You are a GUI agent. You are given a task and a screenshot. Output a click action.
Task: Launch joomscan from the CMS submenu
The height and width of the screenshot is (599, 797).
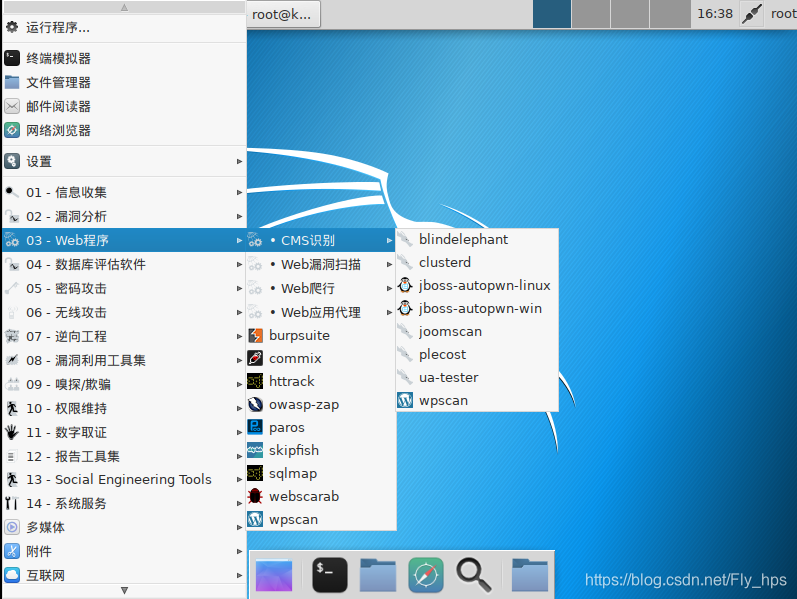point(477,332)
